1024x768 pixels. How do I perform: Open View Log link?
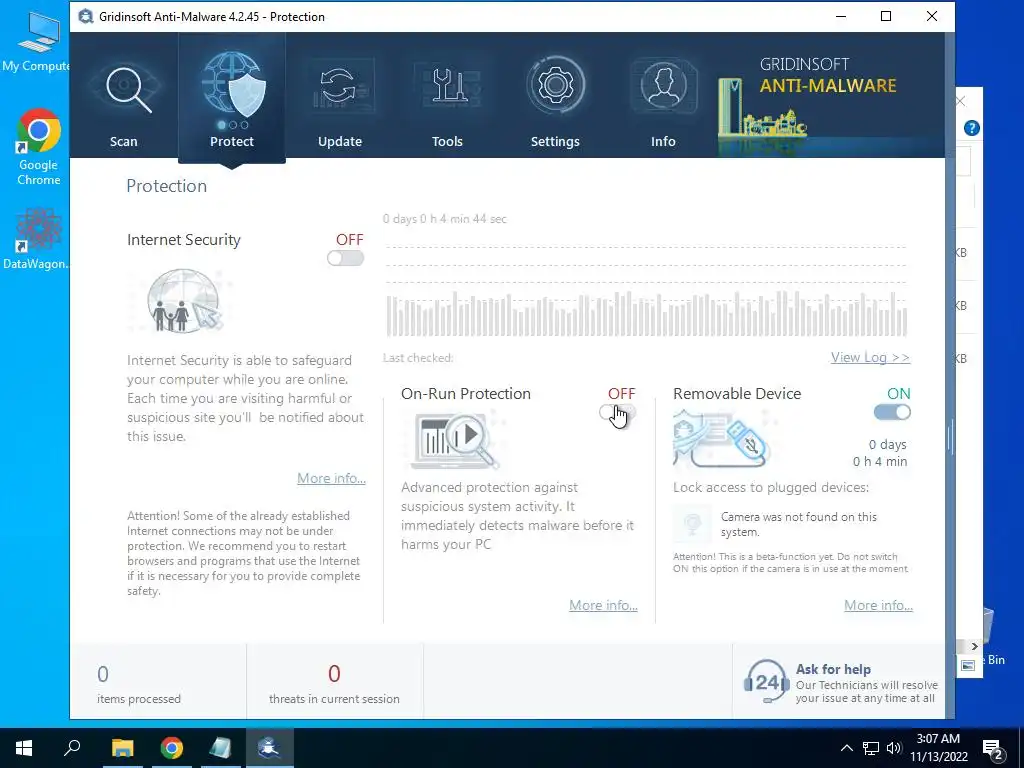[x=871, y=357]
